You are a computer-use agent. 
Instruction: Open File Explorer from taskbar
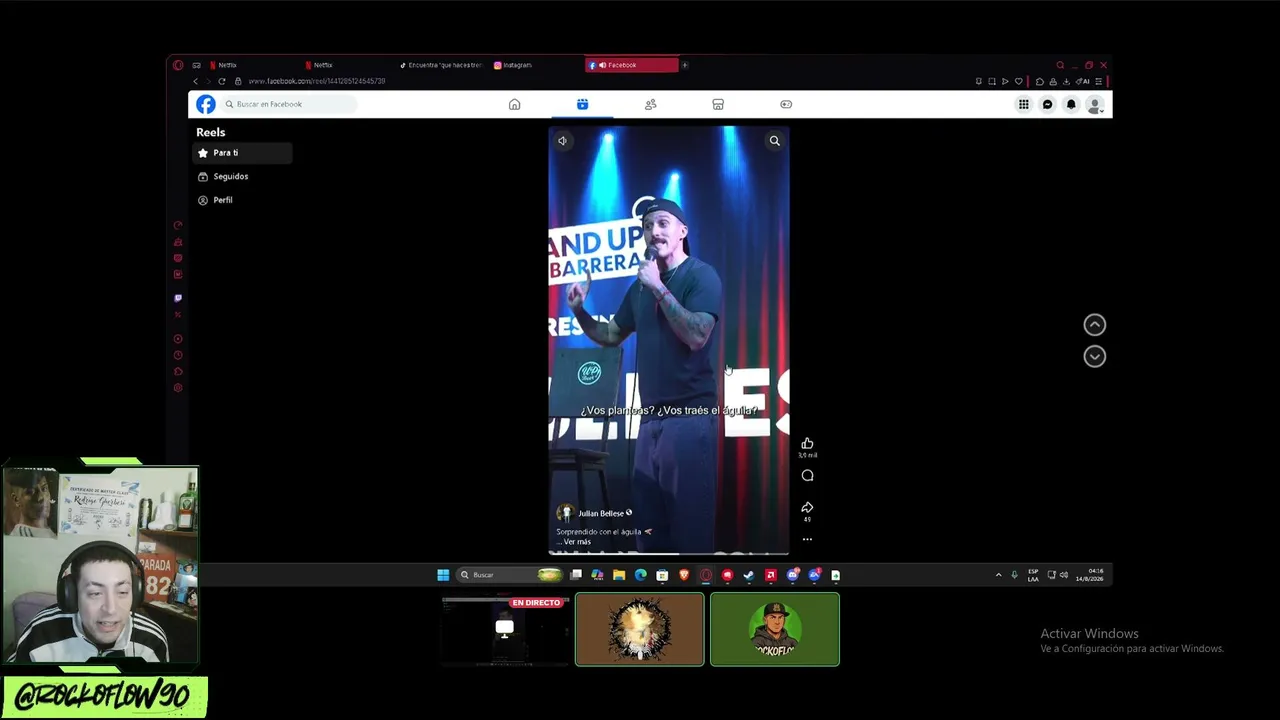(x=619, y=575)
